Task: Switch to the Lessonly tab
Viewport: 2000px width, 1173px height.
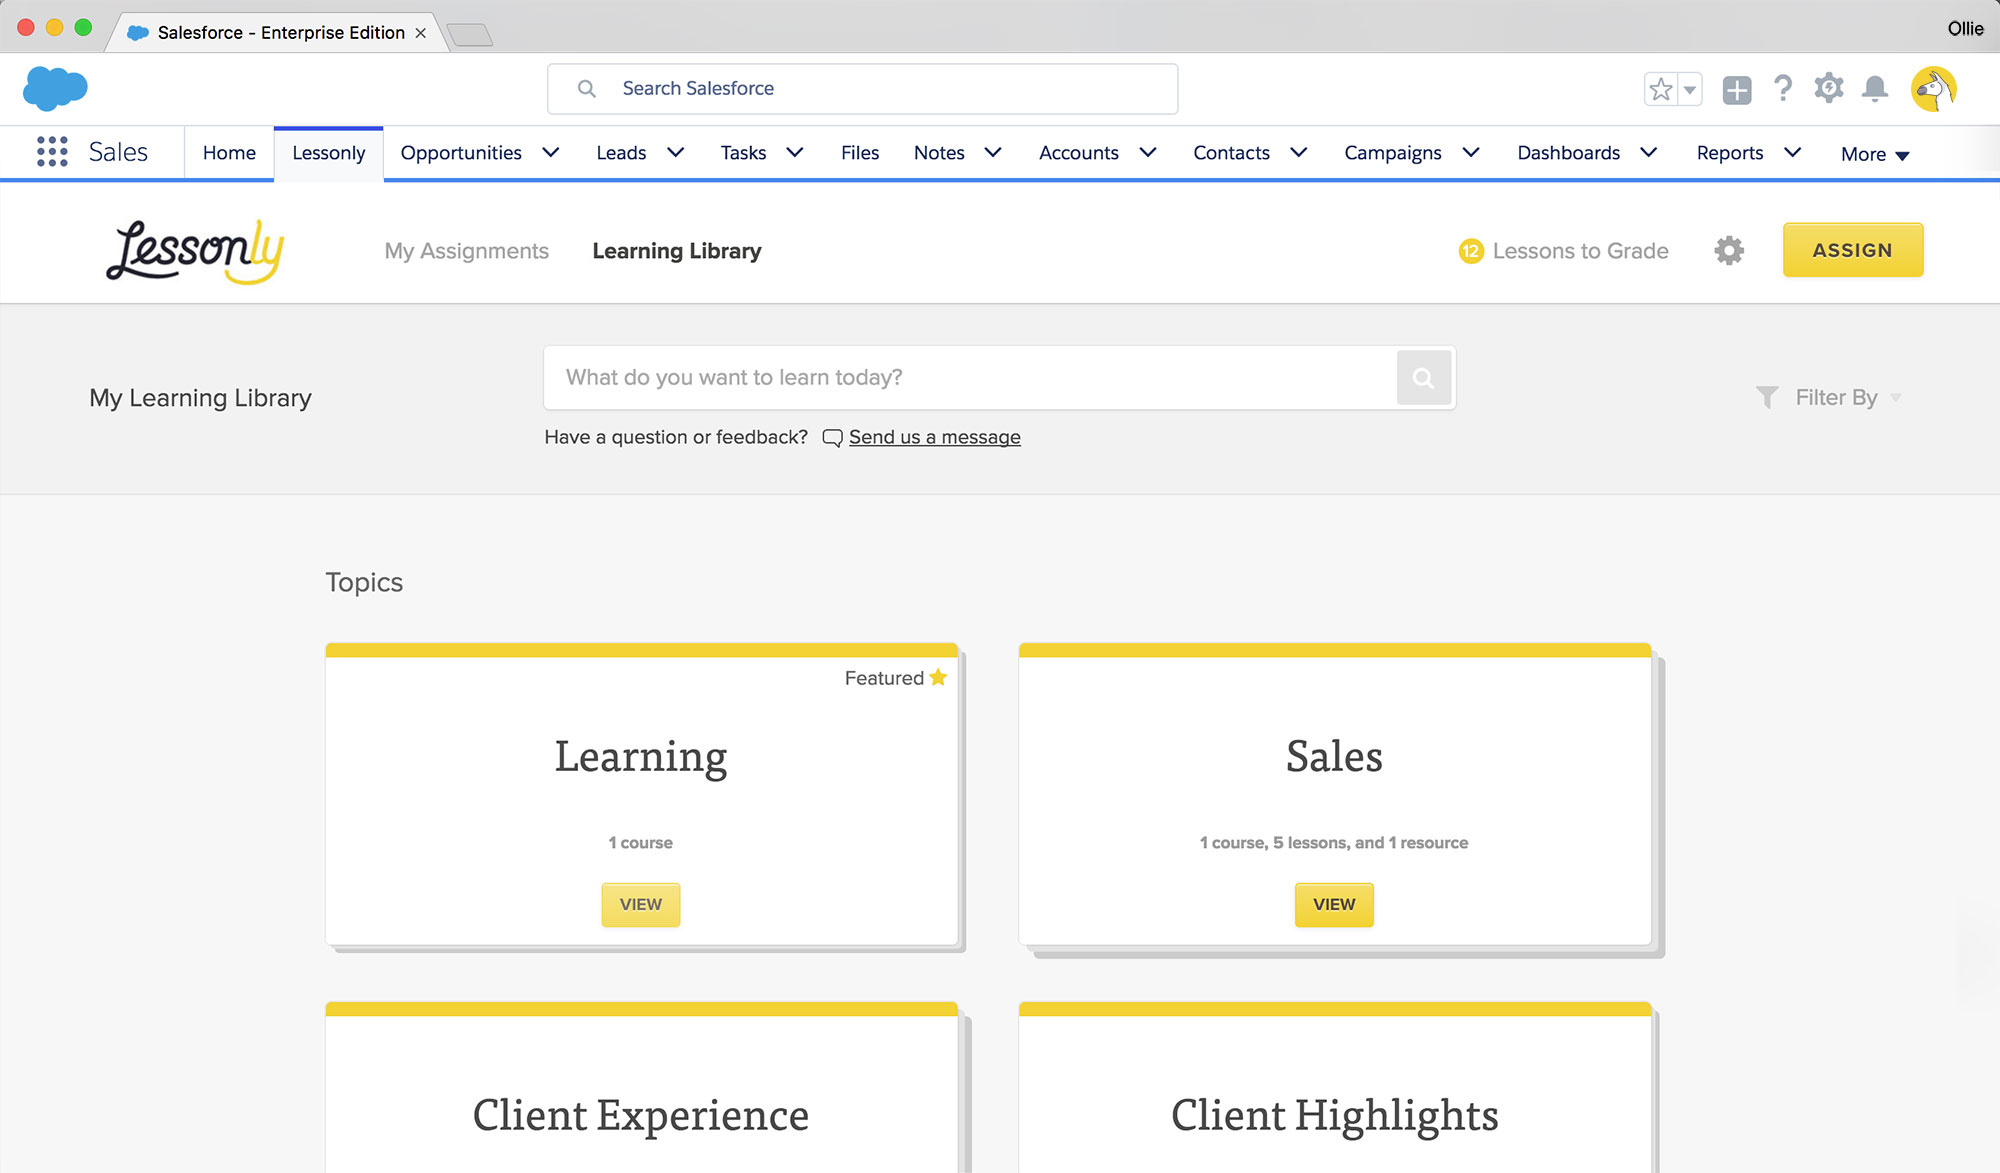Action: [328, 152]
